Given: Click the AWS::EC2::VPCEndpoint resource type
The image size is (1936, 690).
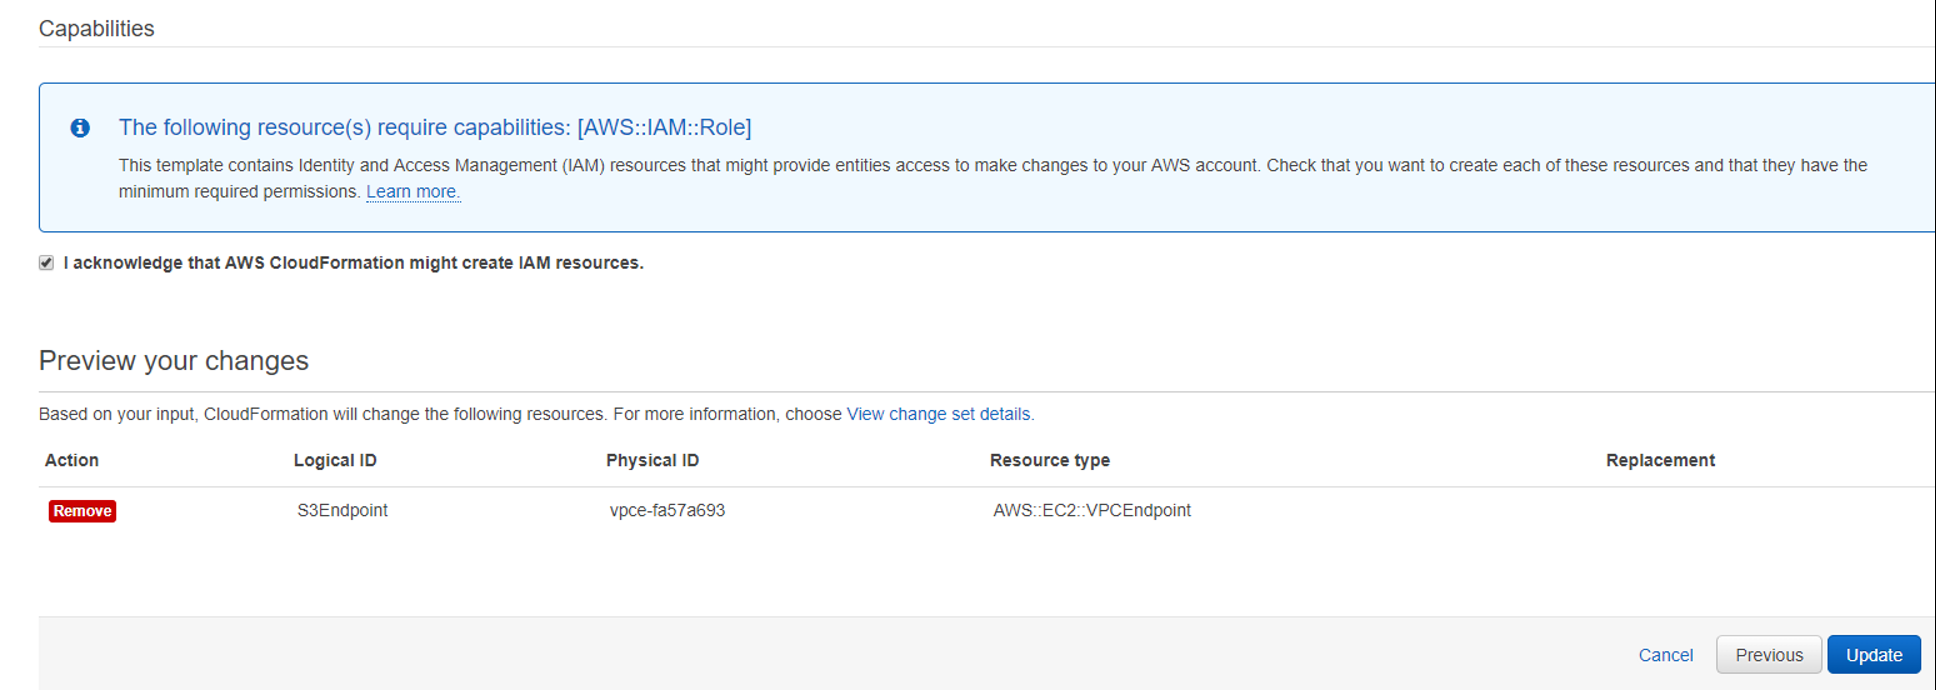Looking at the screenshot, I should (1092, 510).
